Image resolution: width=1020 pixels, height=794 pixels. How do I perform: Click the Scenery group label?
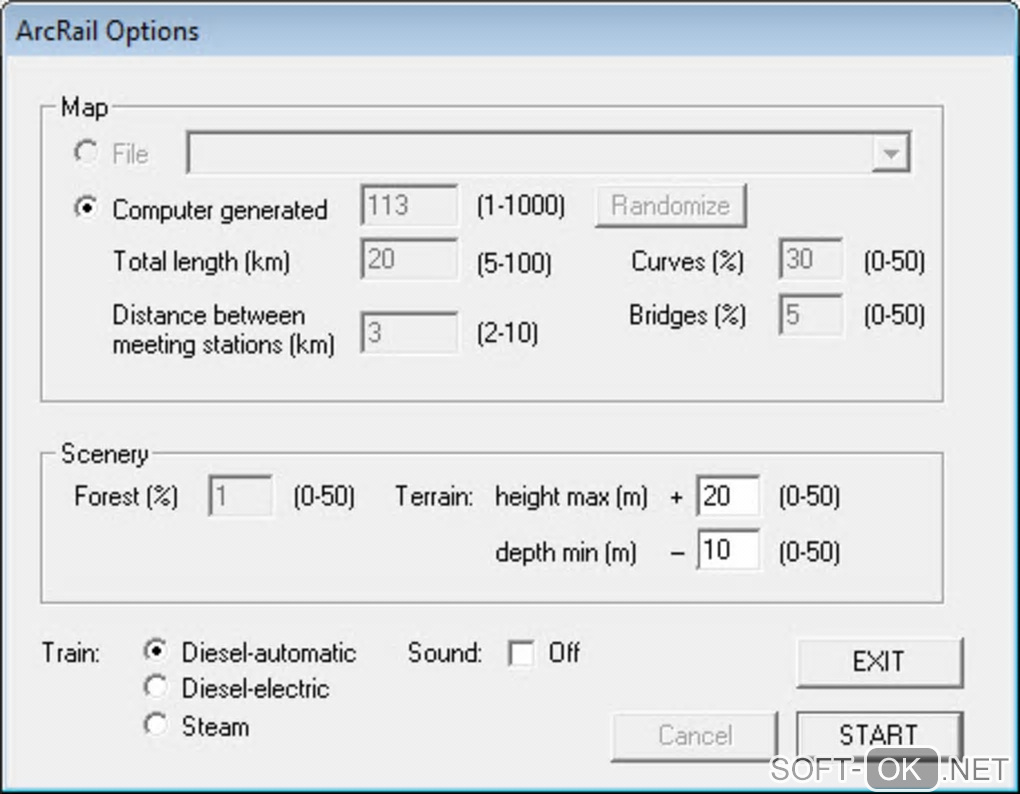pos(105,454)
